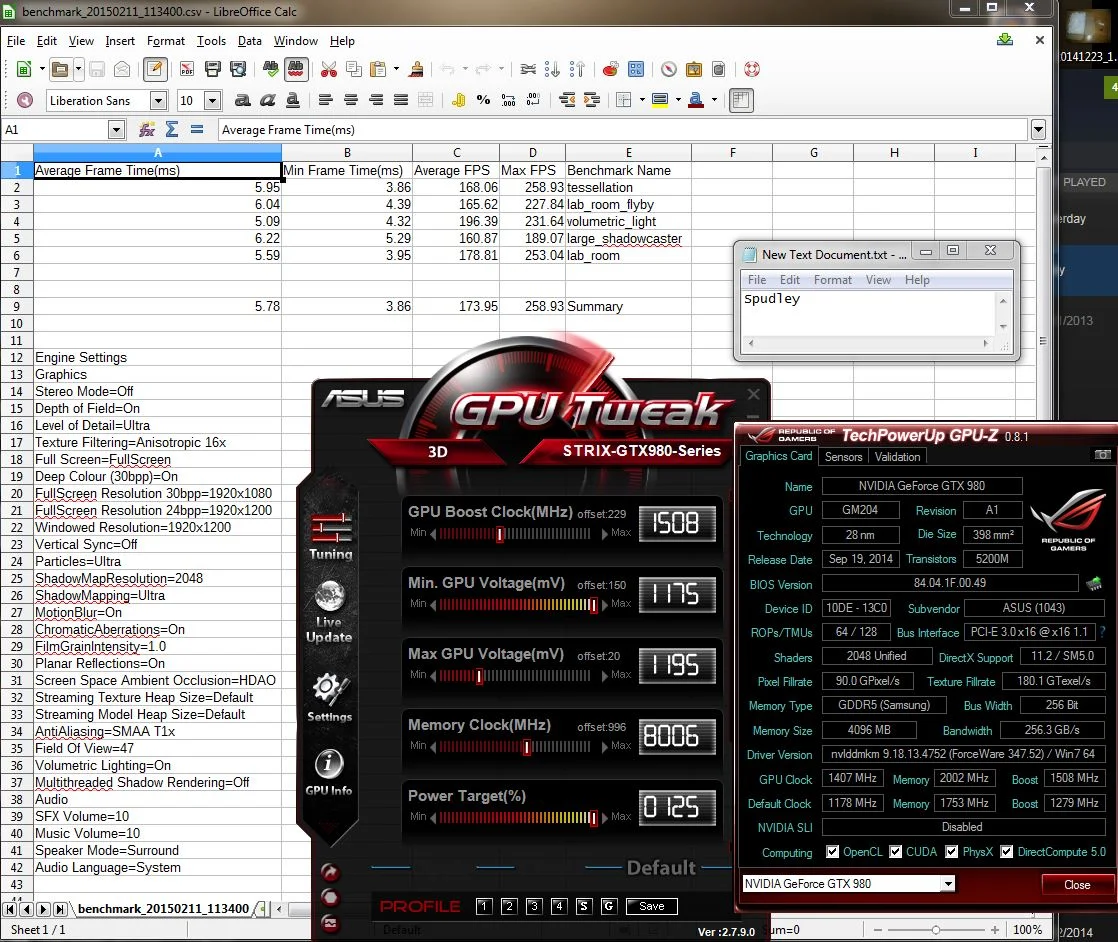Open the Data menu in Calc
Screen dimensions: 1118x942
250,41
